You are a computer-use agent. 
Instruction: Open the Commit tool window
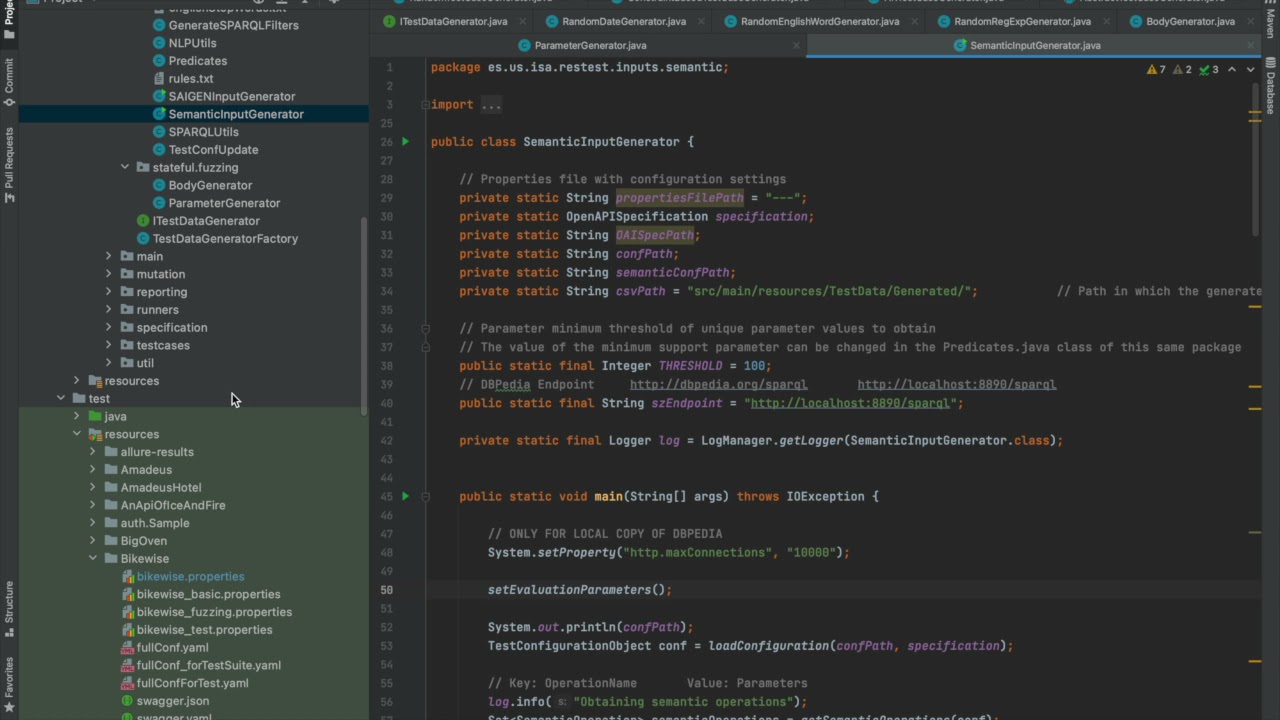tap(9, 82)
